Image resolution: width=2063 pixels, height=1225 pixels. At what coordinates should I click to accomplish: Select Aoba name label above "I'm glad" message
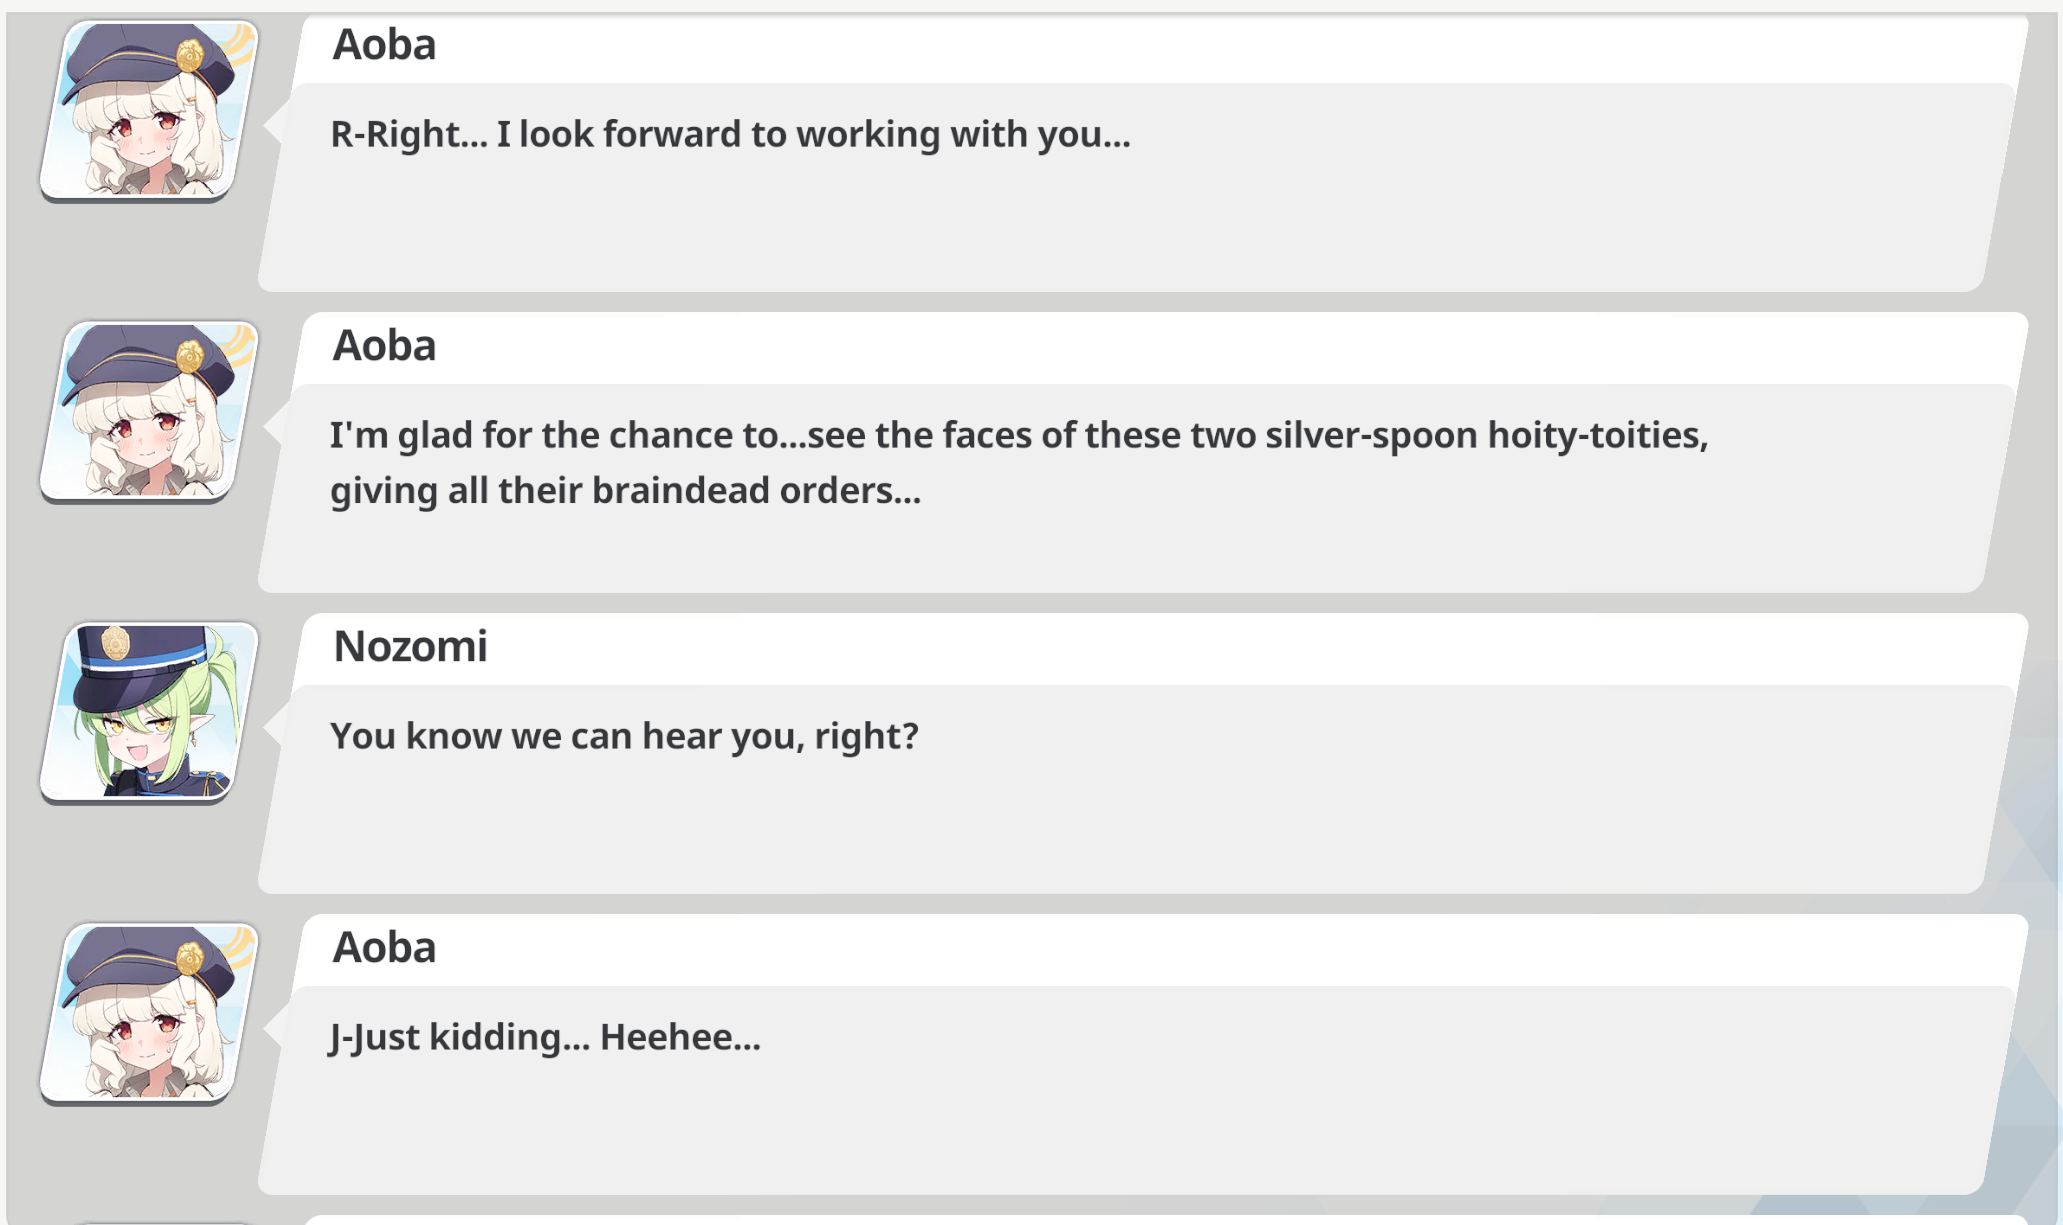(384, 346)
